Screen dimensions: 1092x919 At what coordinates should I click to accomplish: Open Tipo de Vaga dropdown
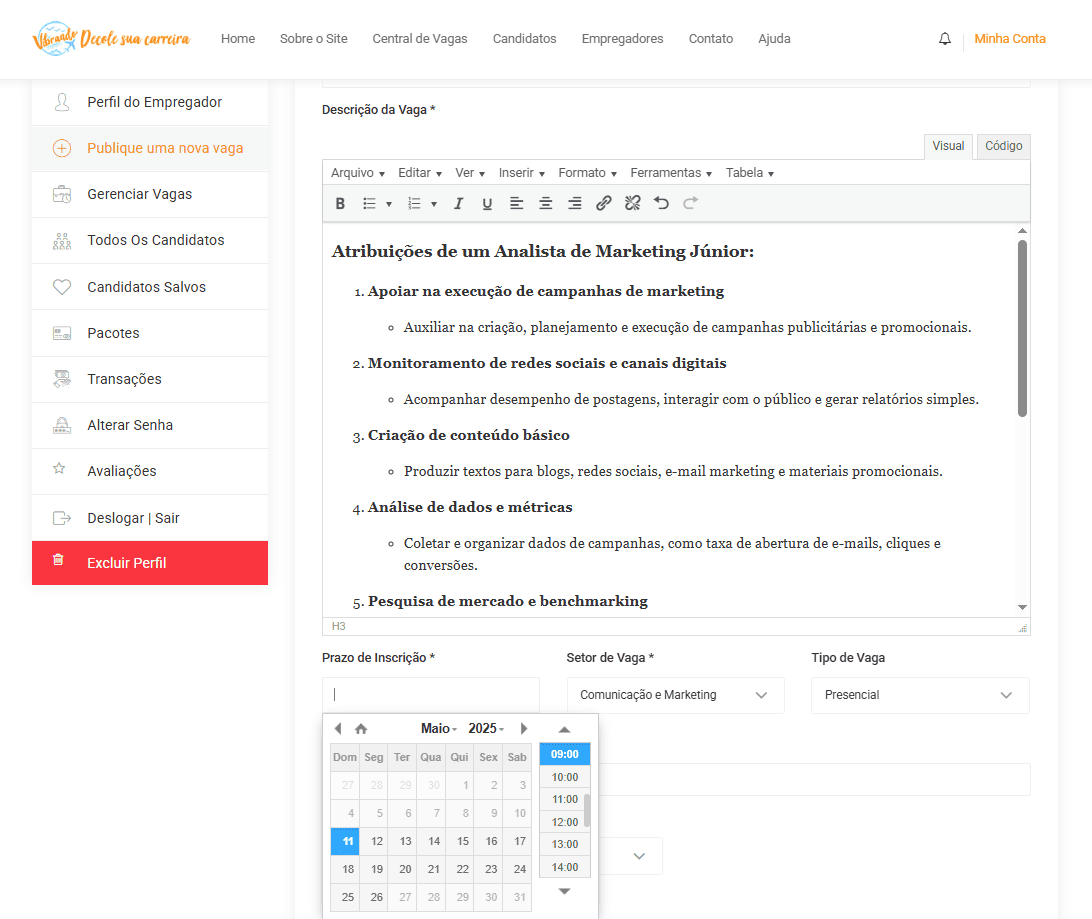pos(920,695)
